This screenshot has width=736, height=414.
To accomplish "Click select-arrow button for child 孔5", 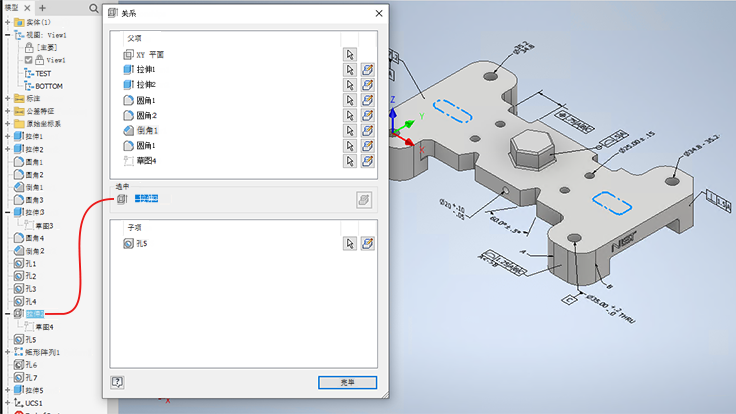I will [x=350, y=243].
